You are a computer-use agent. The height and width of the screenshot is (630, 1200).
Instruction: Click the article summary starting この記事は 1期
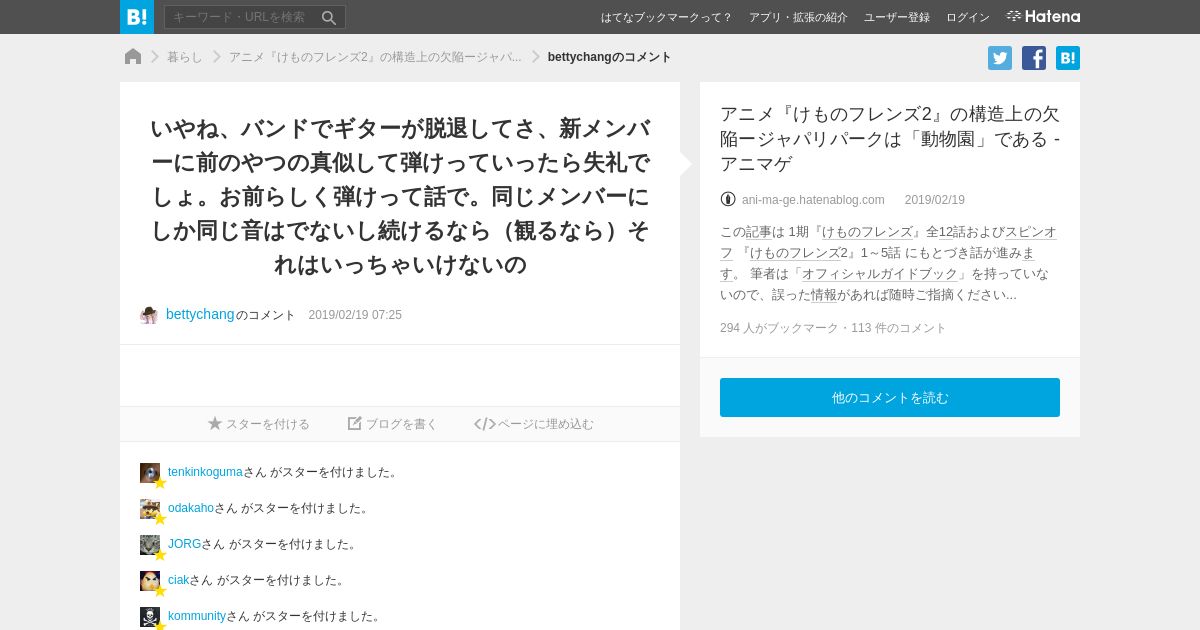[888, 263]
